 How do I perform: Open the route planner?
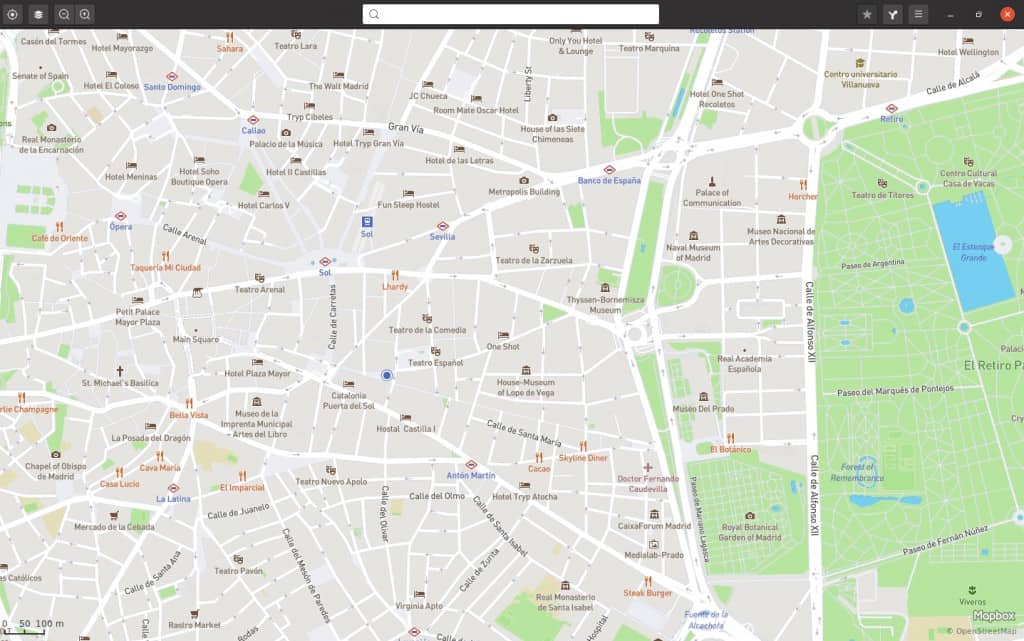tap(893, 14)
